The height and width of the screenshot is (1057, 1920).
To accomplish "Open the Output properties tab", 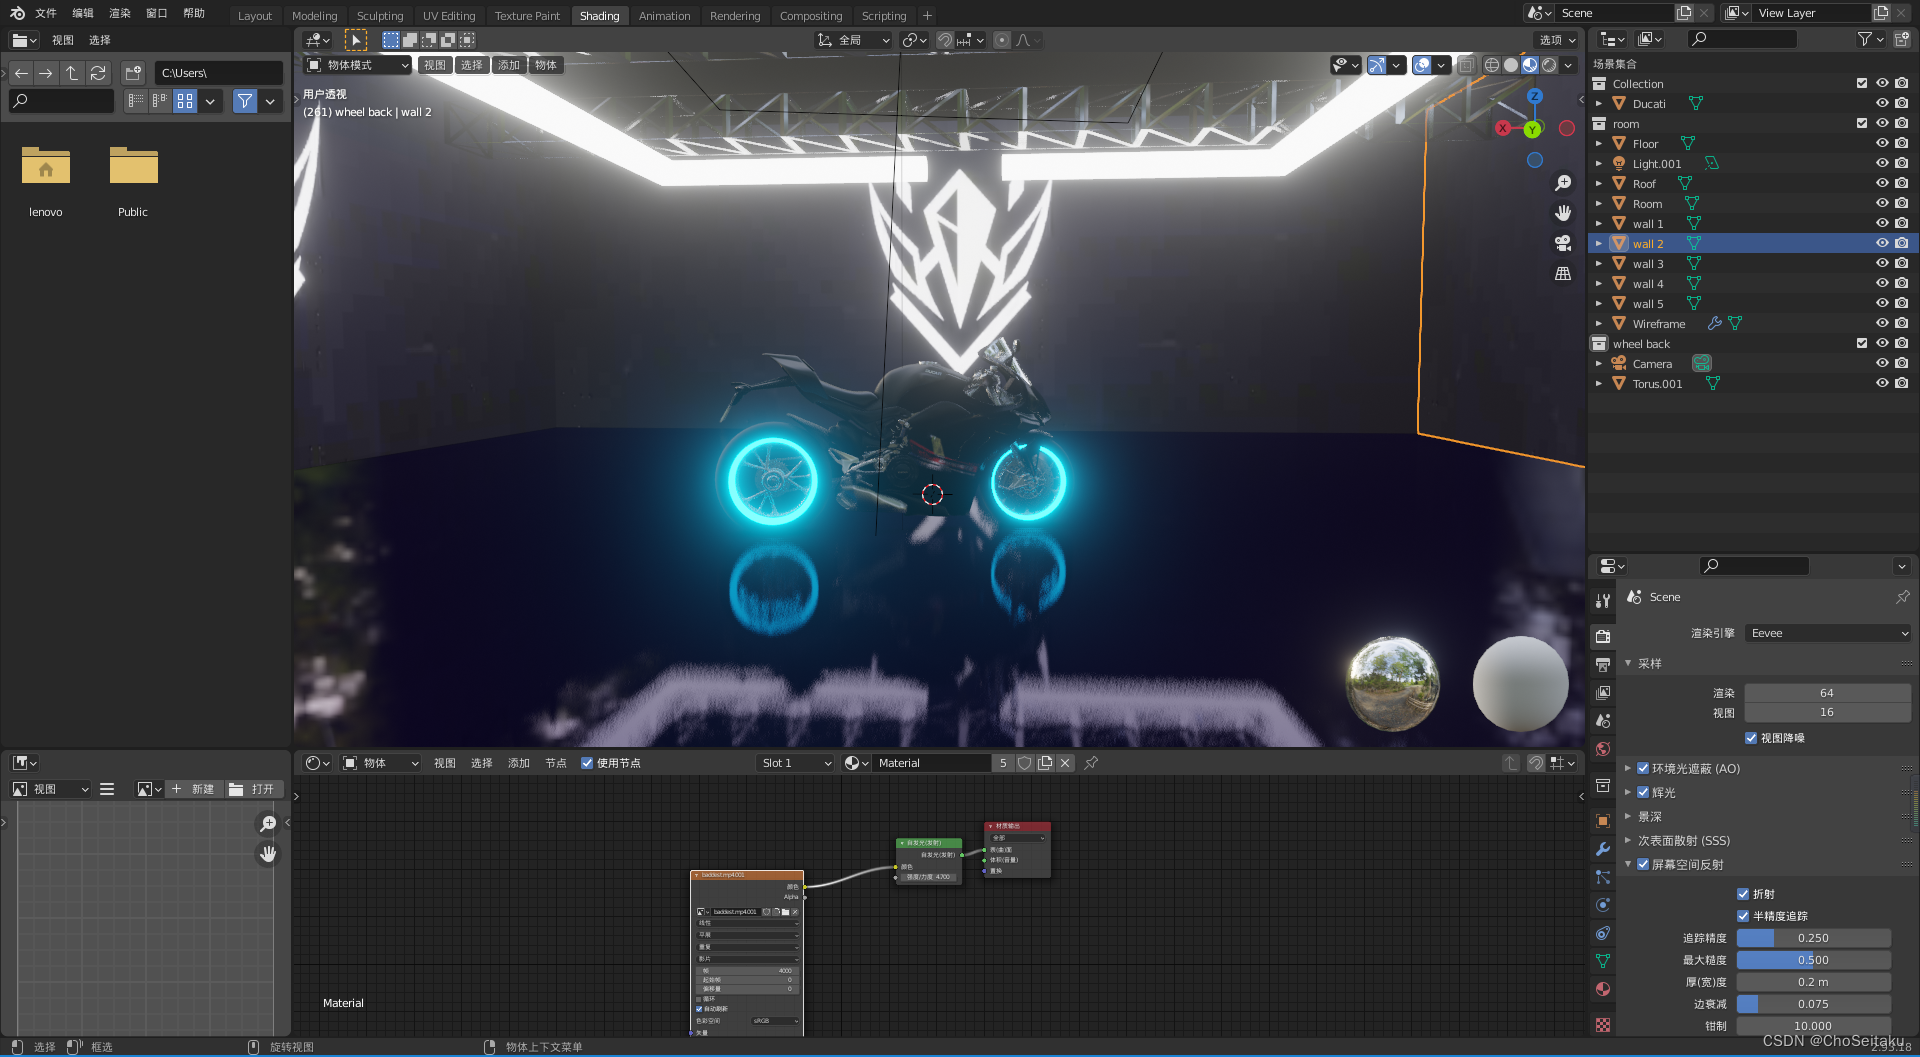I will 1603,665.
